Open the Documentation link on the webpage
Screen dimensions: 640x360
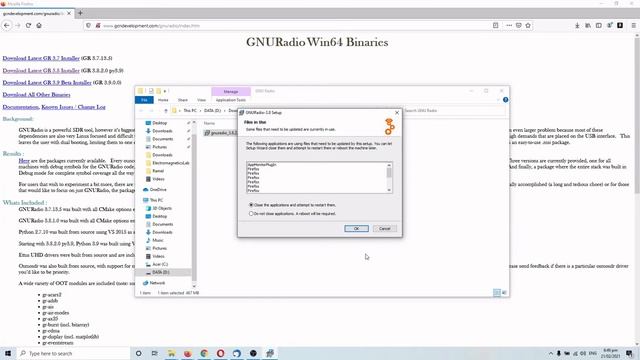pos(20,107)
